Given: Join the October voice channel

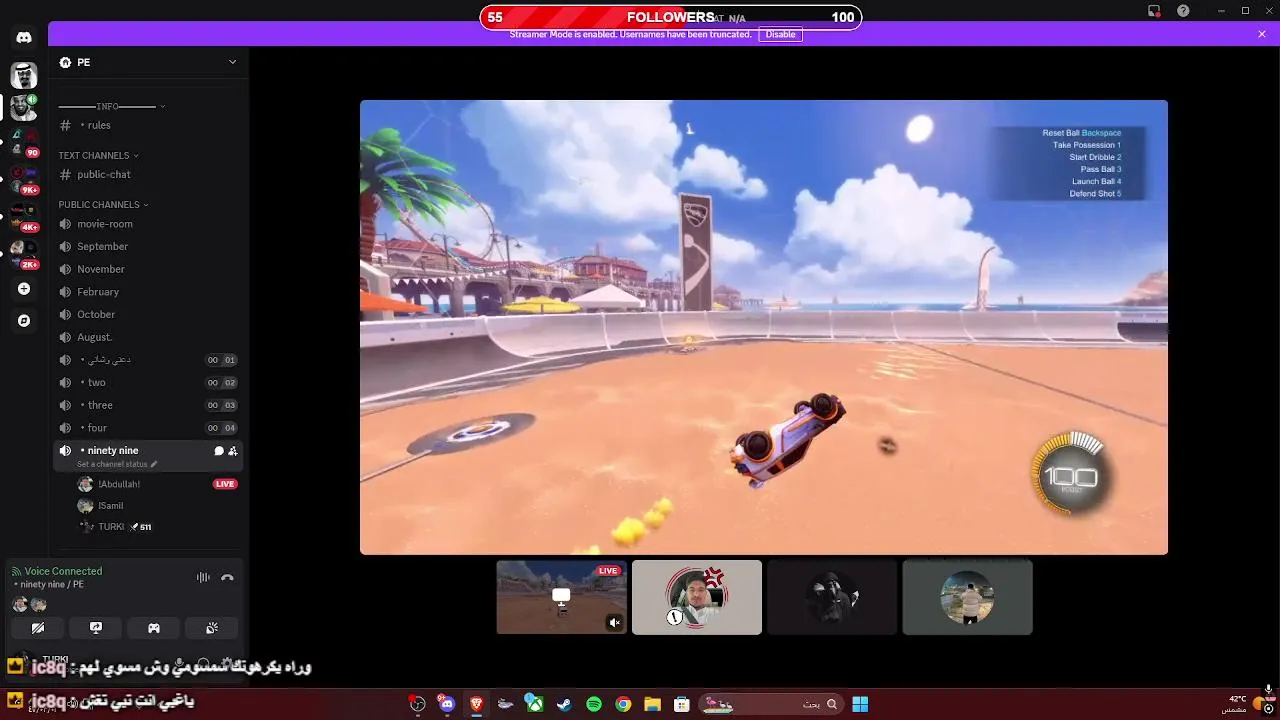Looking at the screenshot, I should pos(148,314).
